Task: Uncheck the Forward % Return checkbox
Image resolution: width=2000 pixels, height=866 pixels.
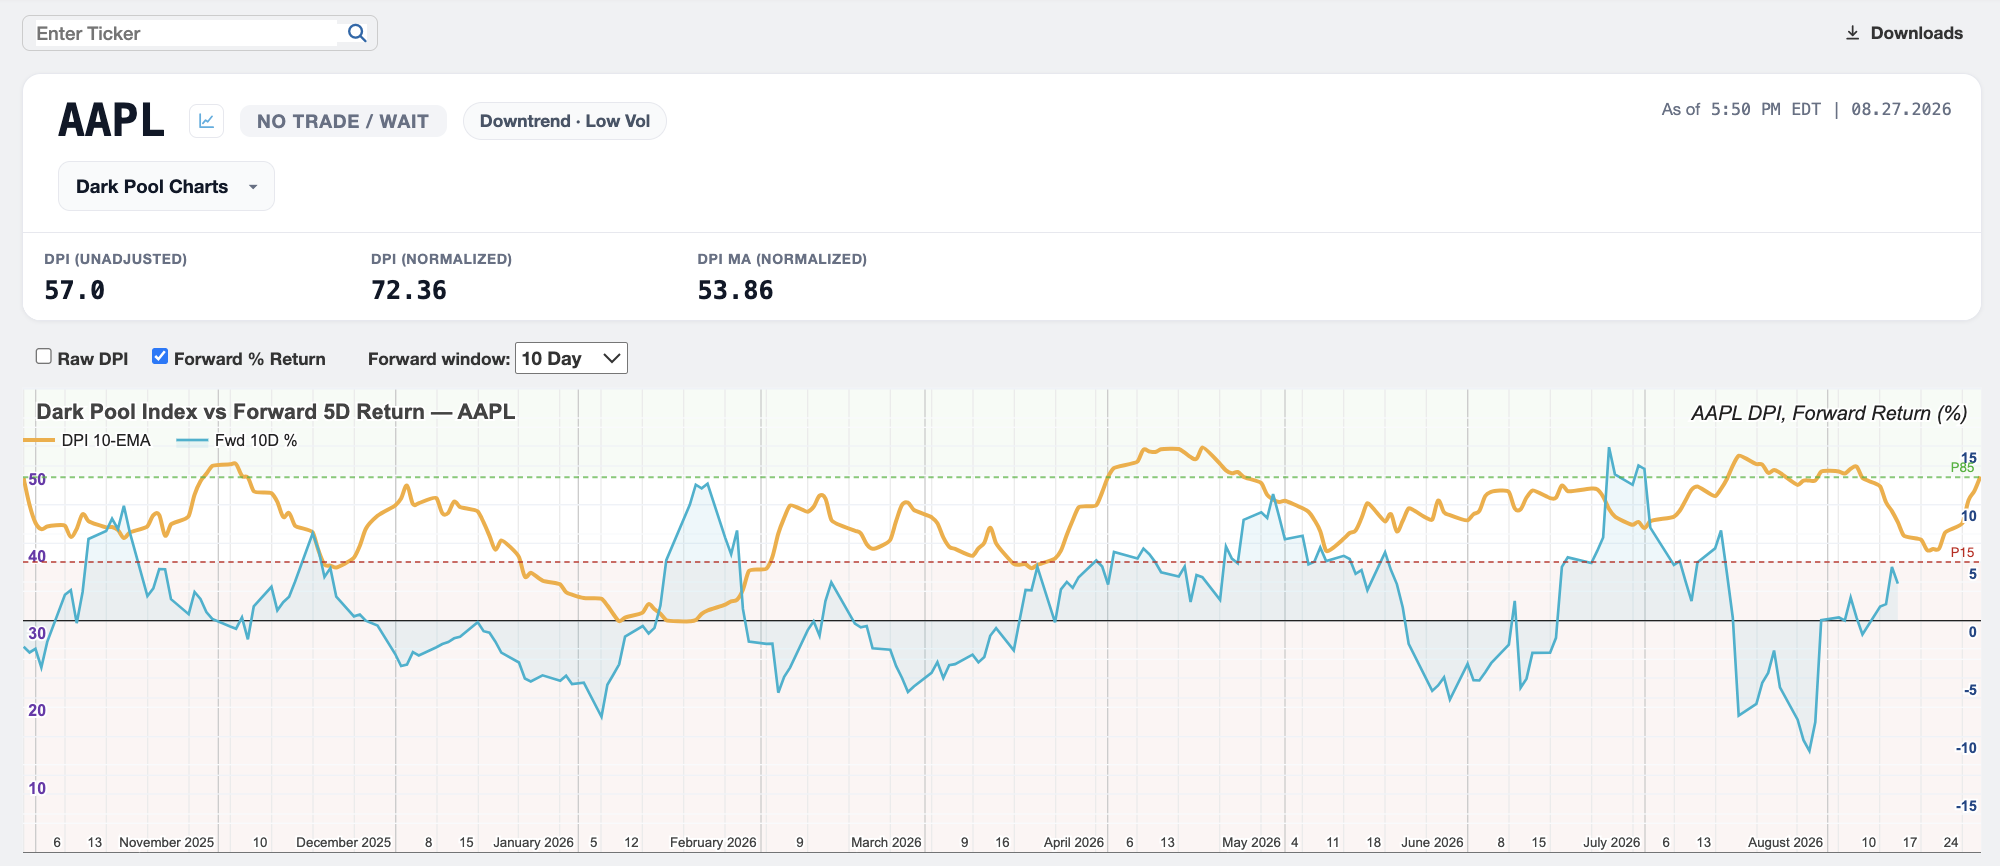Action: pyautogui.click(x=160, y=356)
